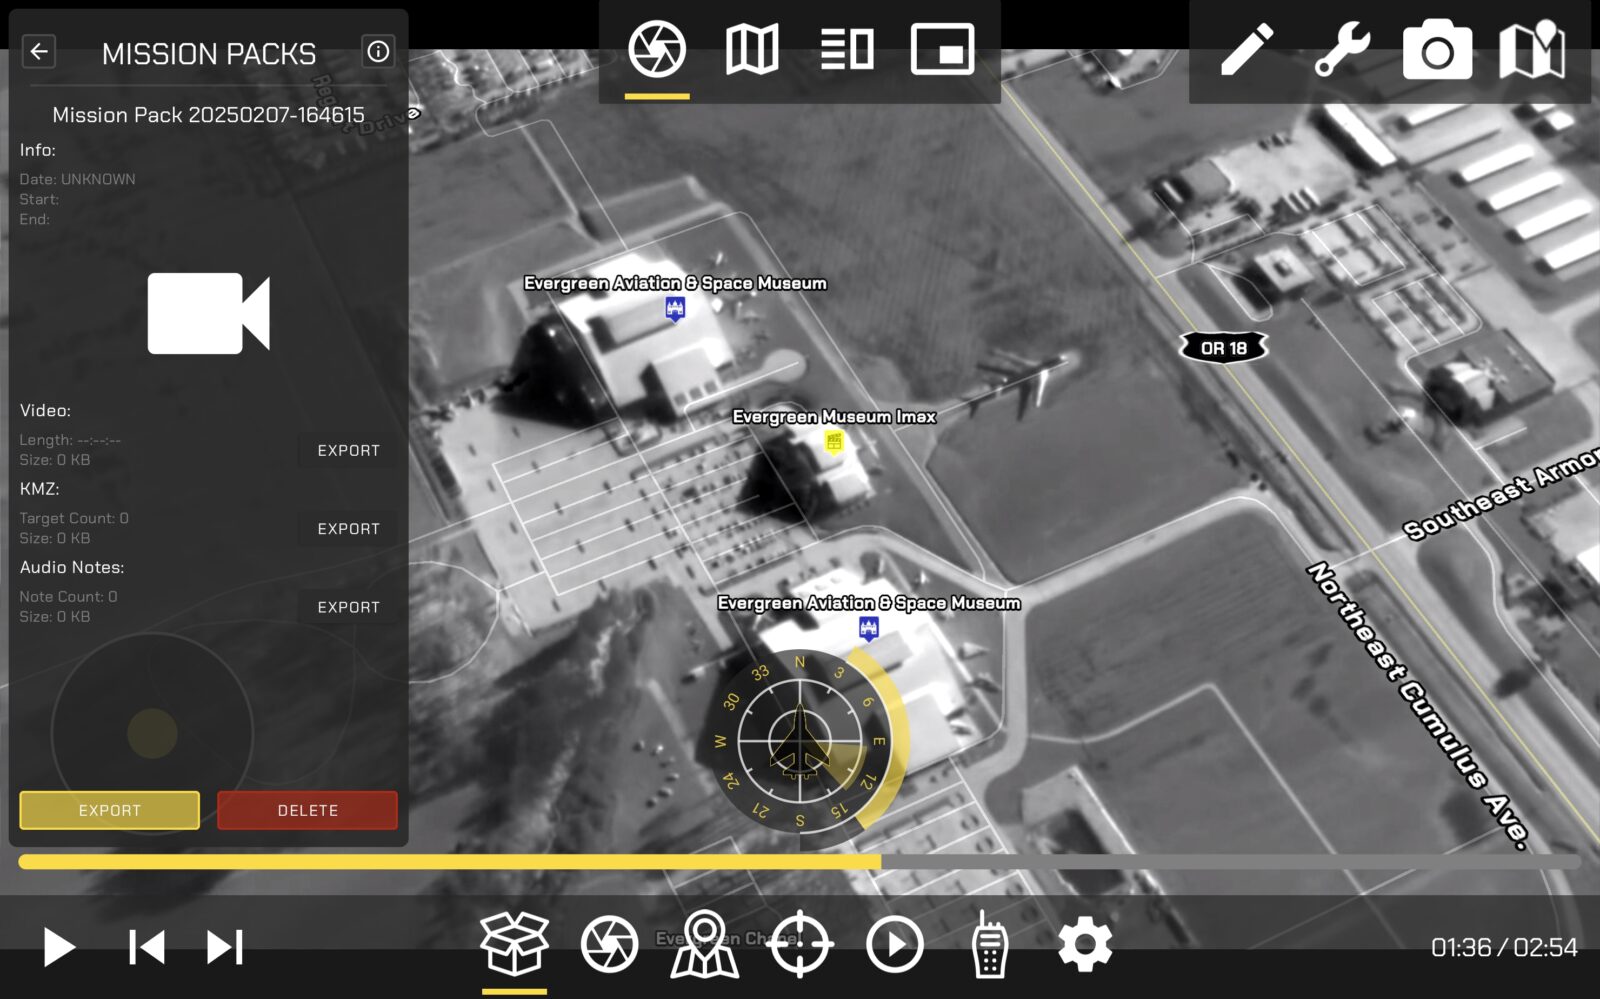This screenshot has height=999, width=1600.
Task: Open the radio walkie-talkie icon
Action: pos(989,944)
